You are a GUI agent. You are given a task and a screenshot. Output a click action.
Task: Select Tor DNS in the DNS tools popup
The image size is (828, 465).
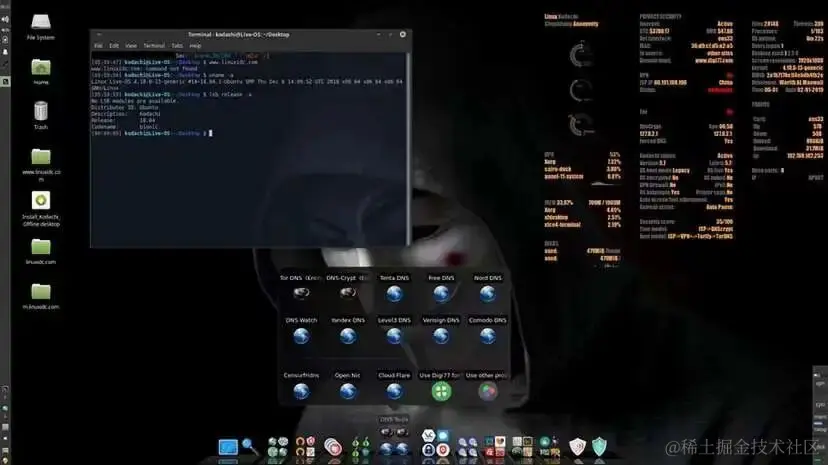pyautogui.click(x=301, y=292)
